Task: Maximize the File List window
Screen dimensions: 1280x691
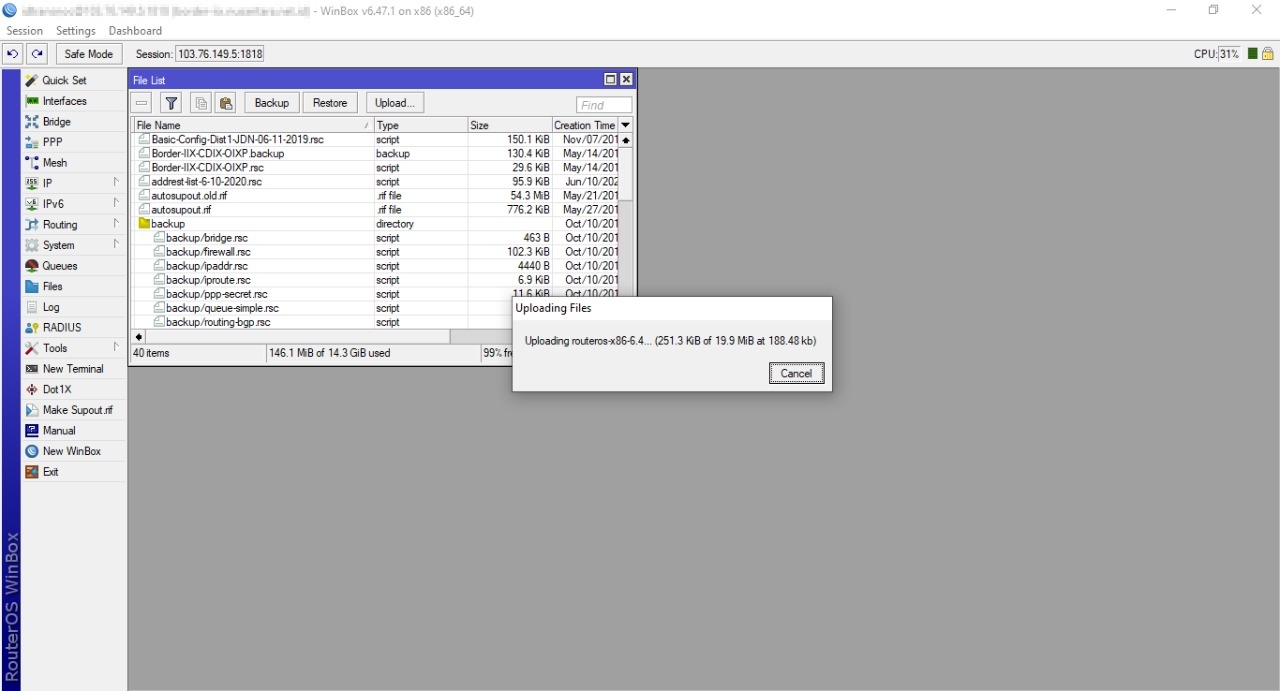Action: (610, 80)
